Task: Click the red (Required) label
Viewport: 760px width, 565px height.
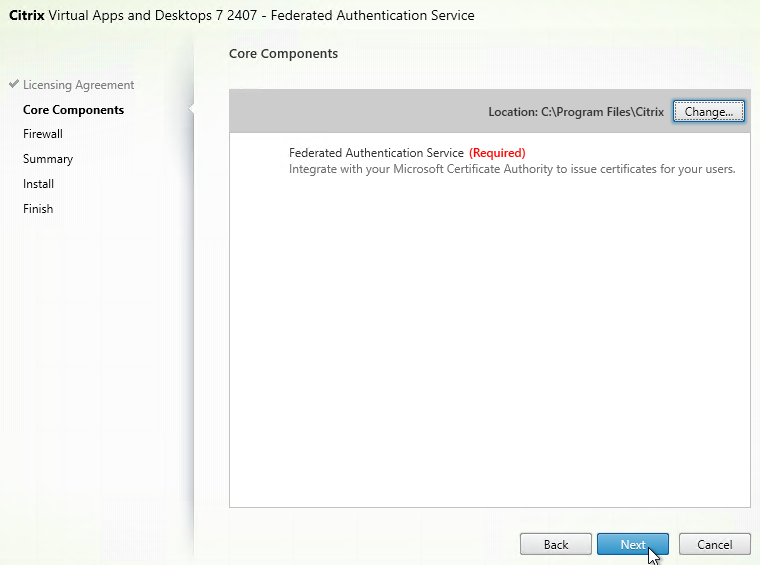Action: click(497, 153)
